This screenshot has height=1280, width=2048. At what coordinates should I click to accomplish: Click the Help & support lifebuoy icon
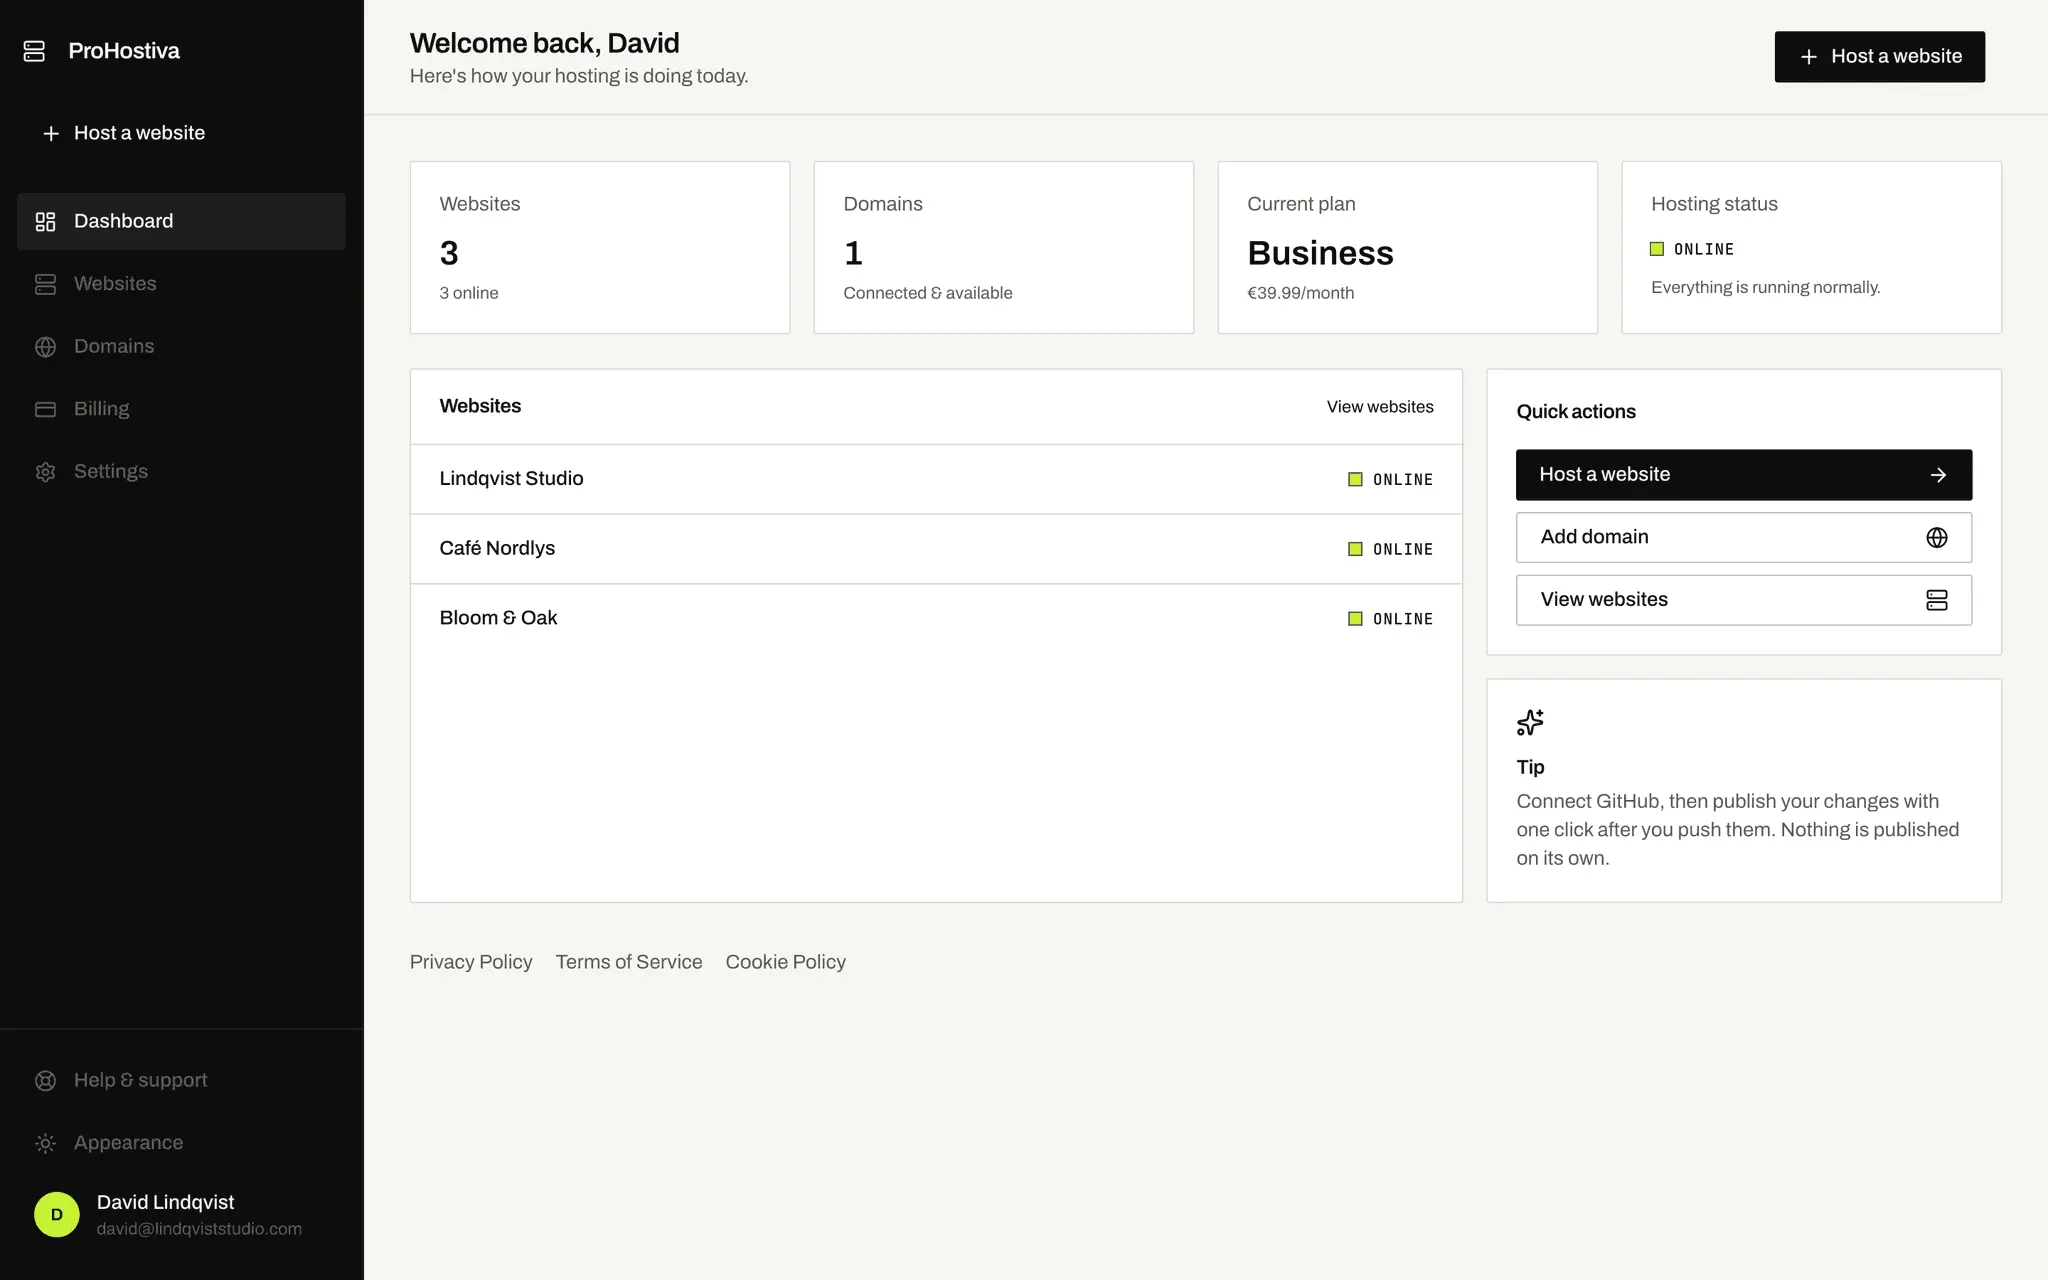tap(45, 1080)
